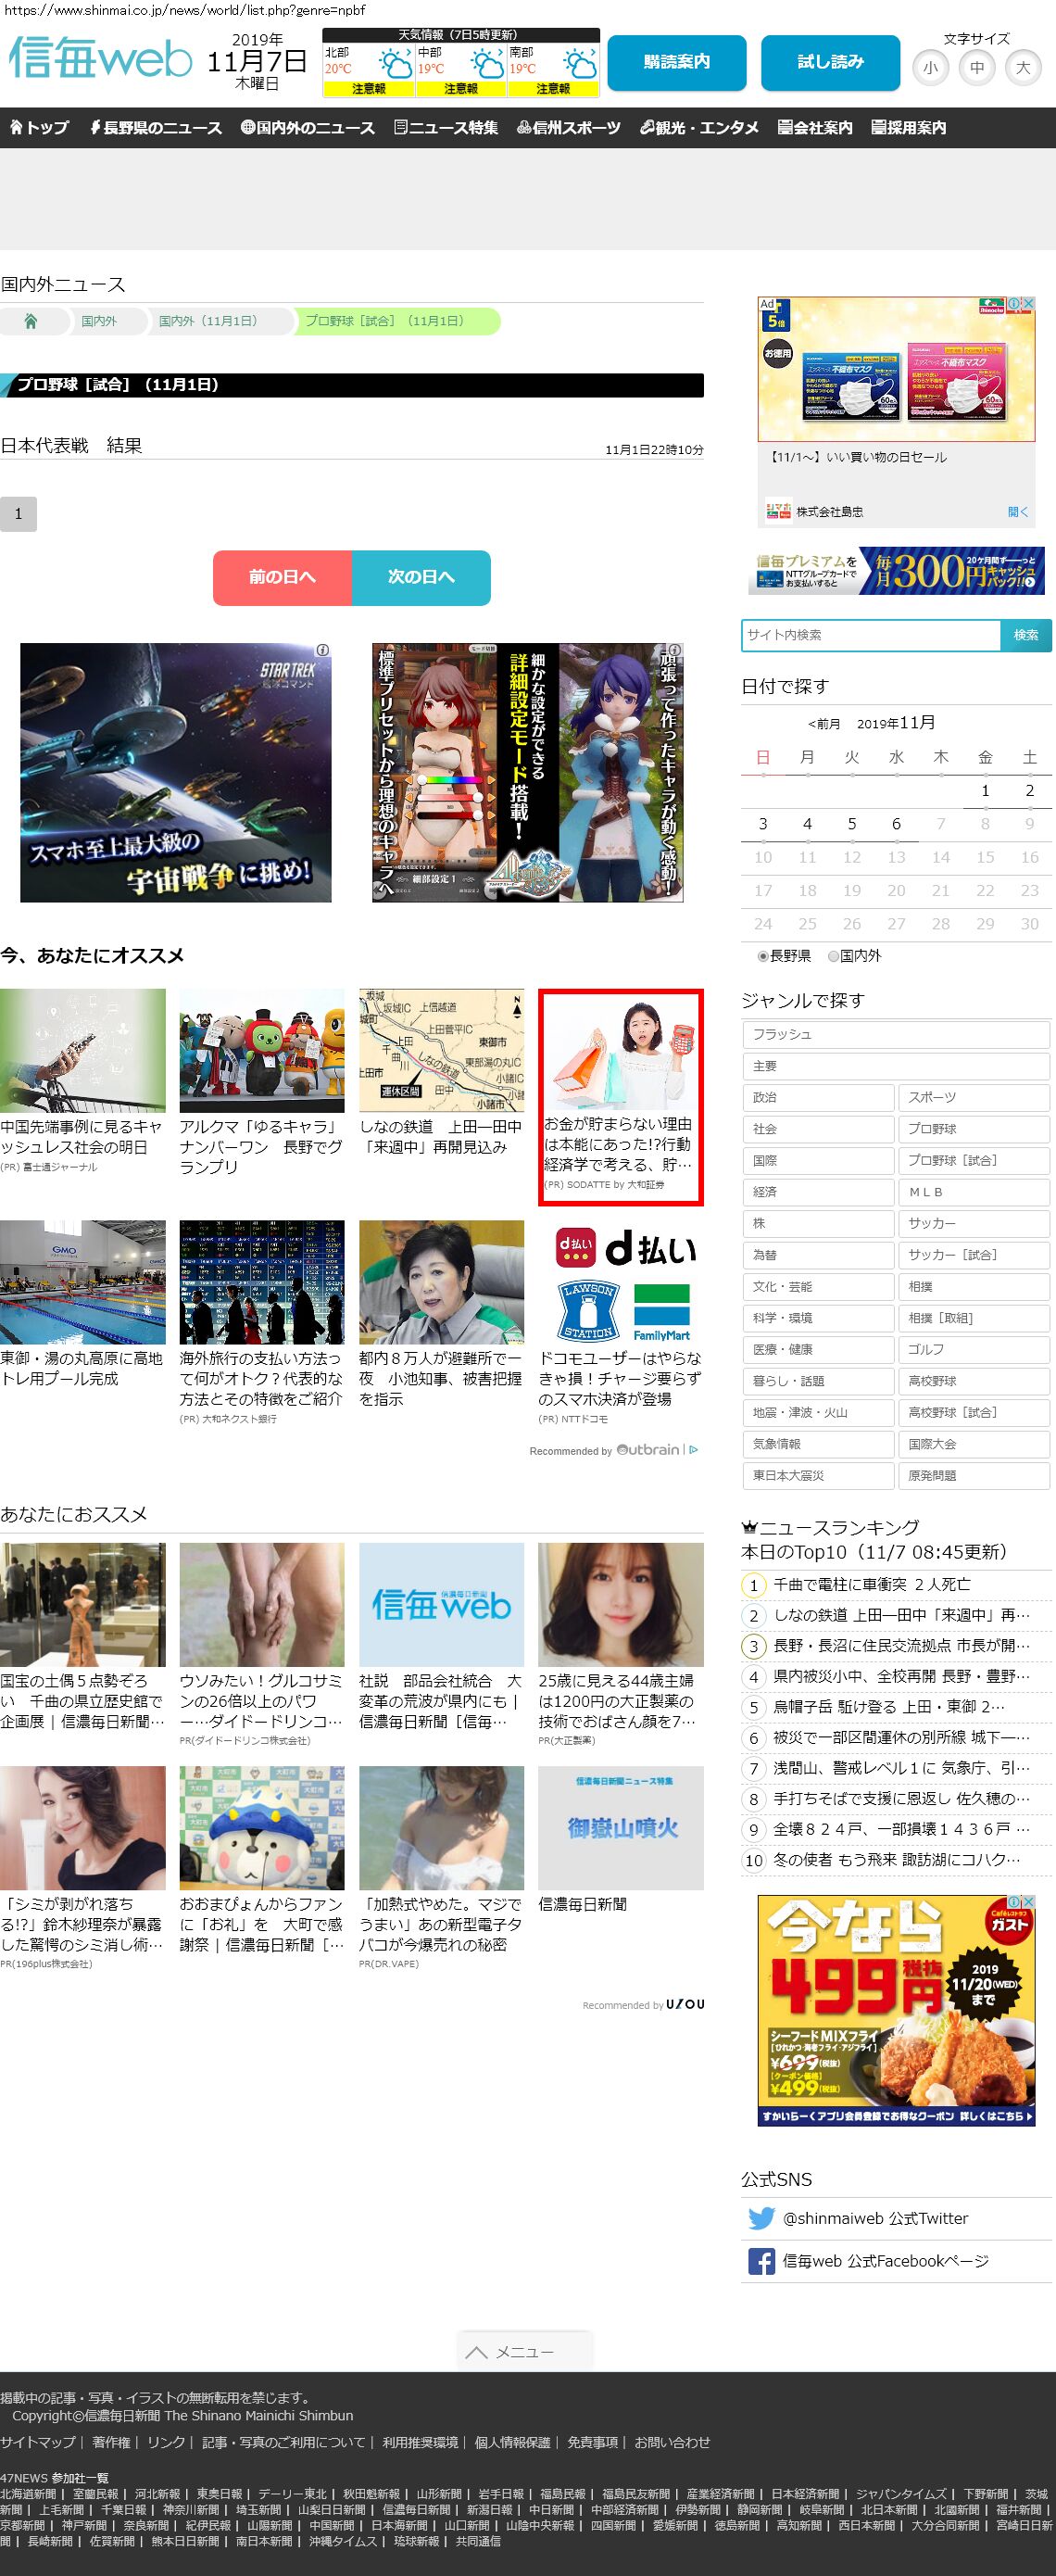1056x2576 pixels.
Task: Select the 長野県 radio button
Action: (x=763, y=956)
